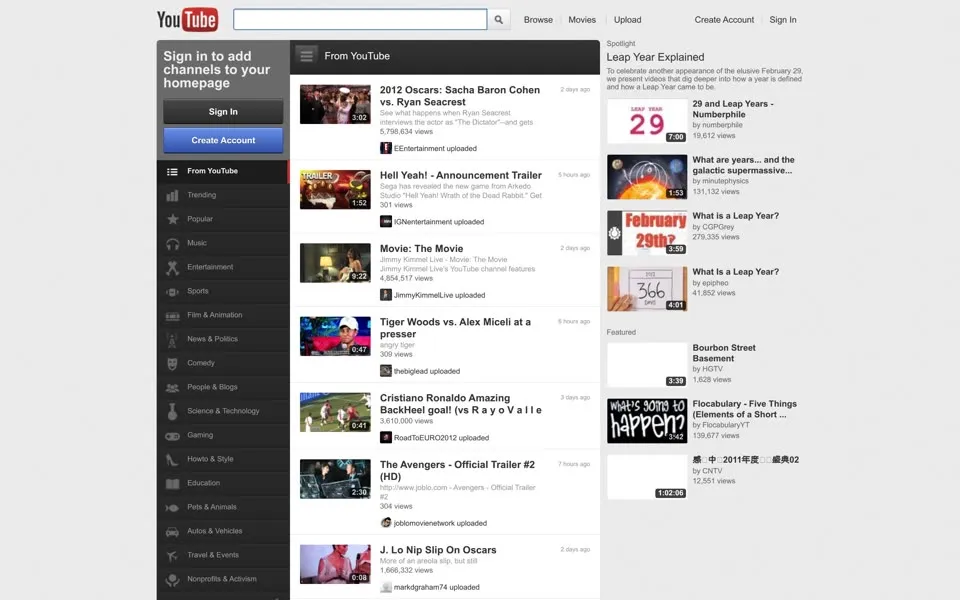Screen dimensions: 960x600
Task: Click the dark Sign In sidebar button
Action: point(223,112)
